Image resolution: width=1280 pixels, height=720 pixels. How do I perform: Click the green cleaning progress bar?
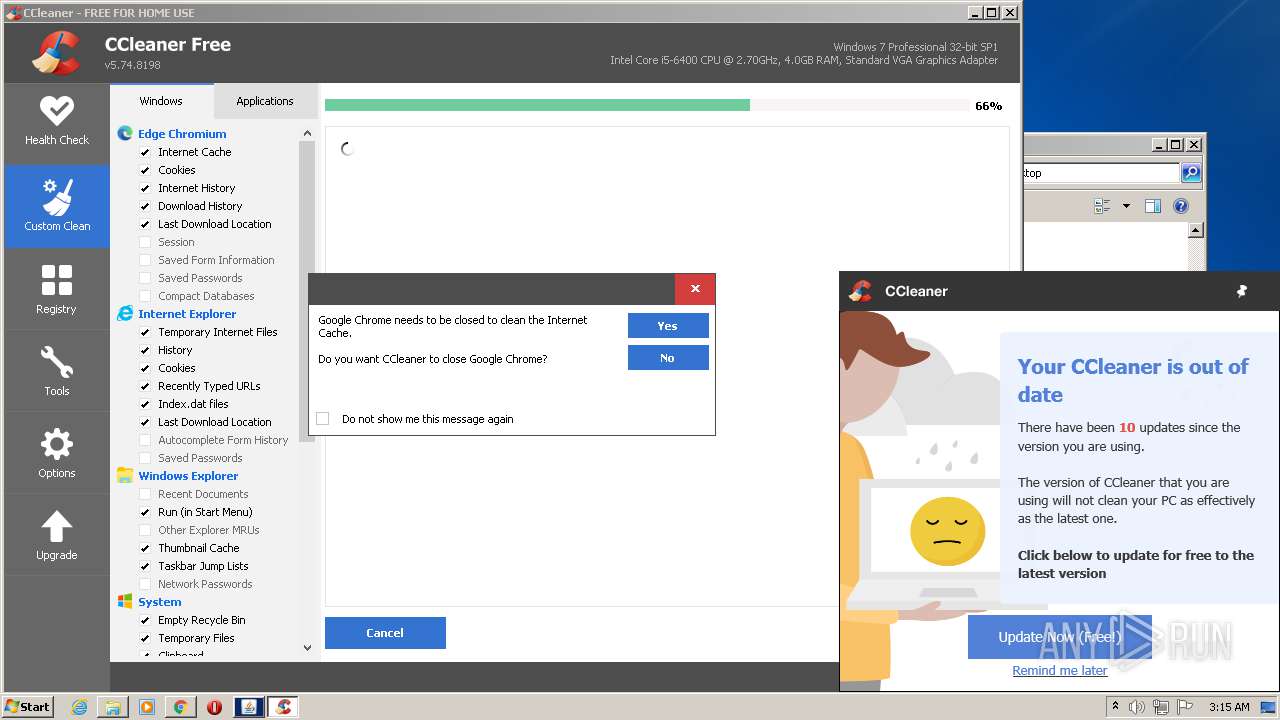click(x=537, y=105)
